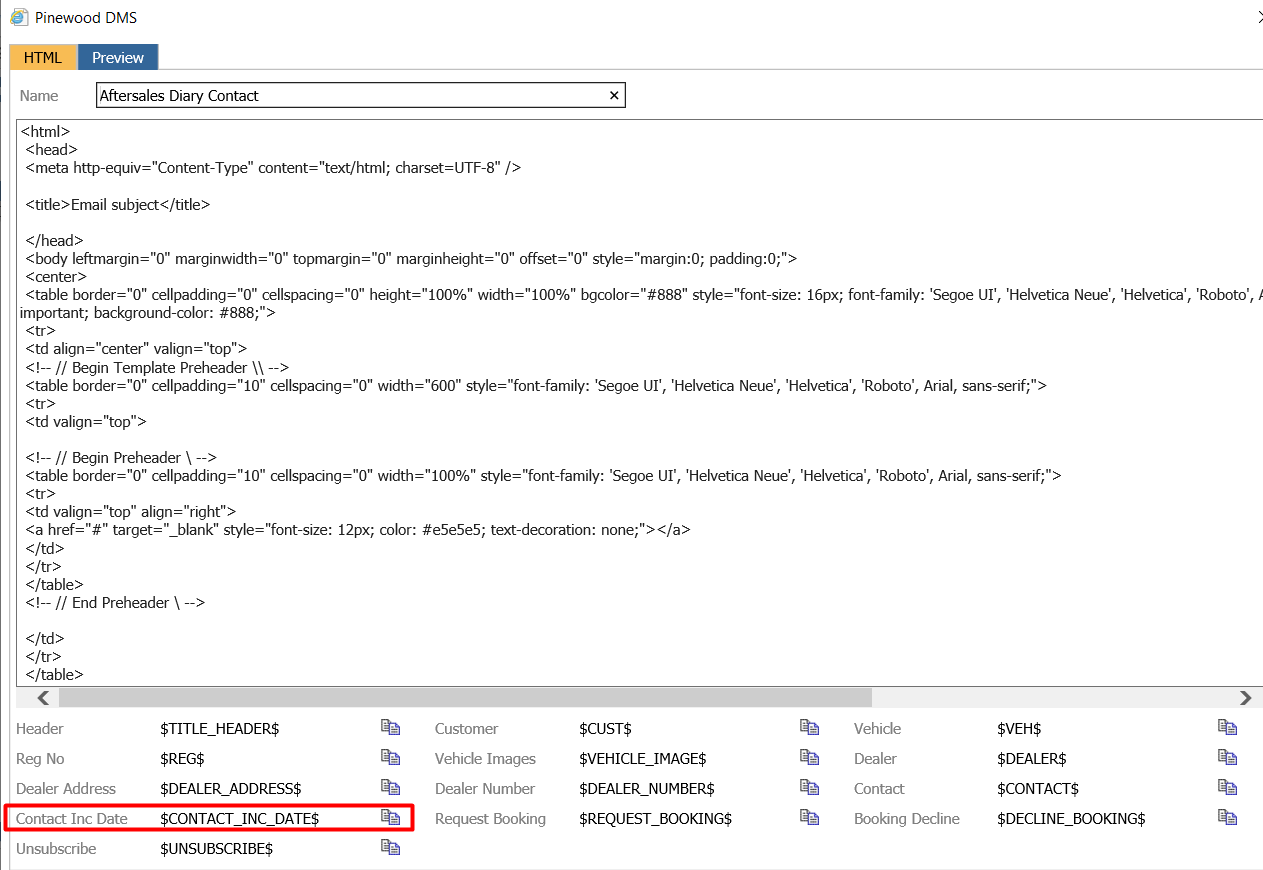The width and height of the screenshot is (1263, 870).
Task: Click the Vehicle Images label
Action: click(485, 759)
